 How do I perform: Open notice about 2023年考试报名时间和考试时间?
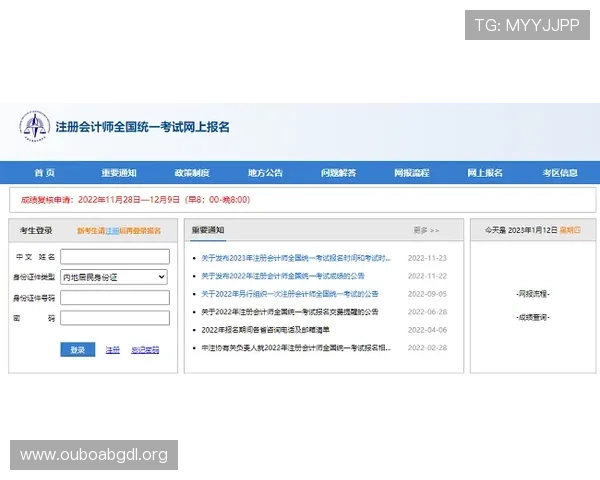(296, 258)
